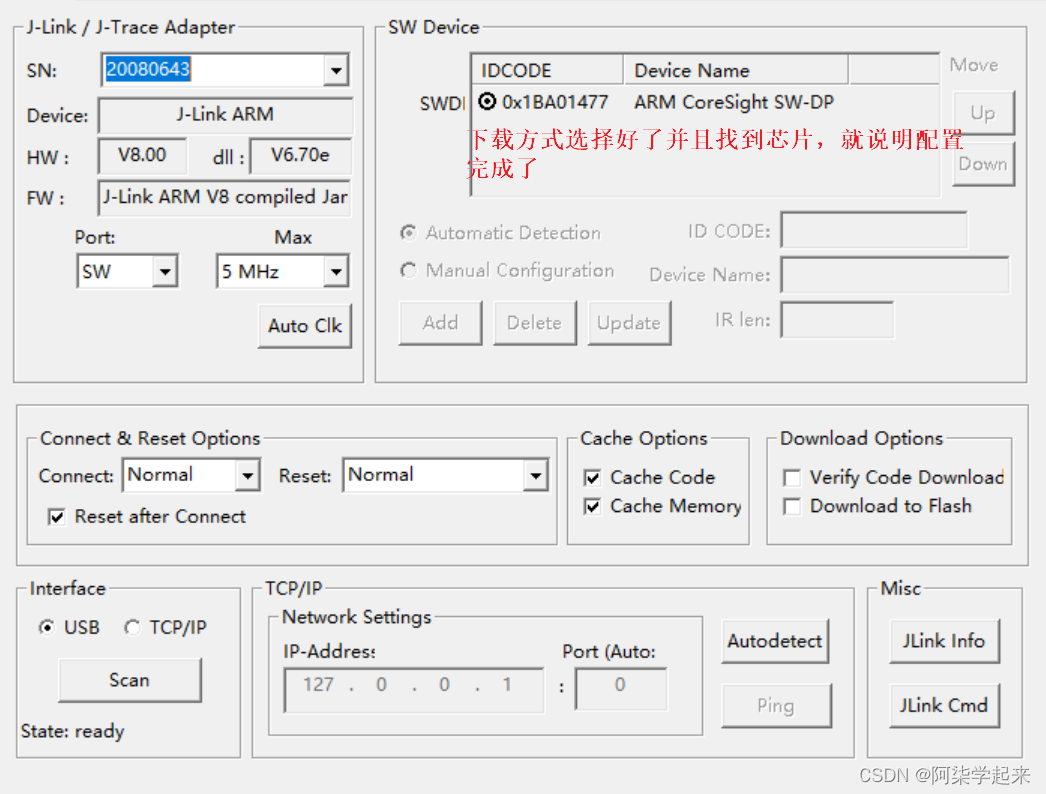Click the Add button under SW Device
Image resolution: width=1046 pixels, height=794 pixels.
point(440,322)
